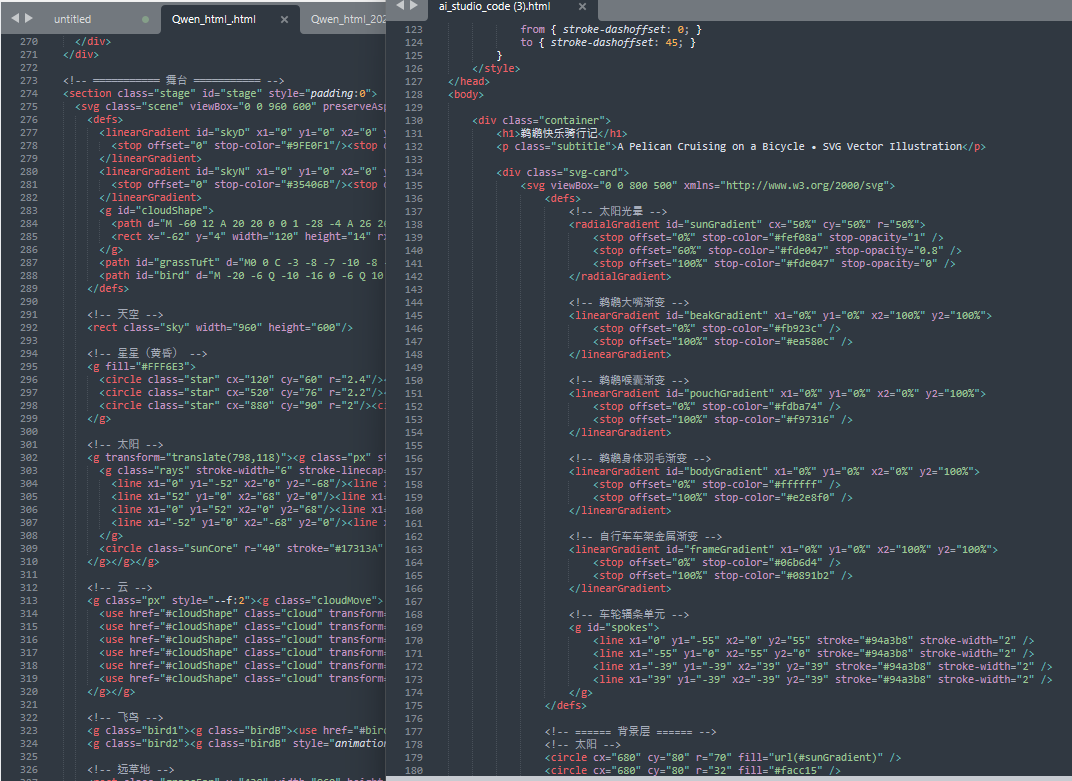
Task: Click the stop-color="#06b6d4" line
Action: click(716, 561)
